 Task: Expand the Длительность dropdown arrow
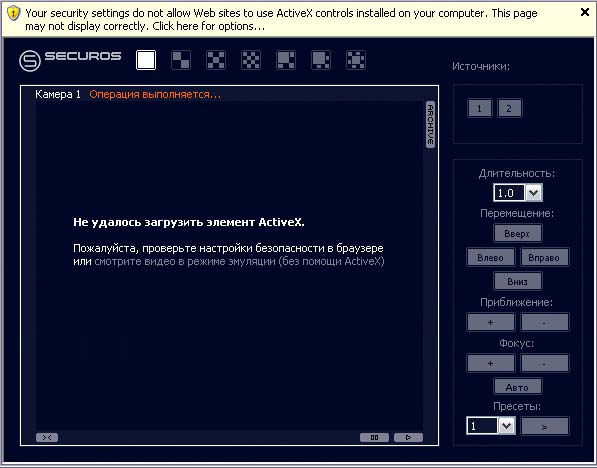(x=534, y=193)
